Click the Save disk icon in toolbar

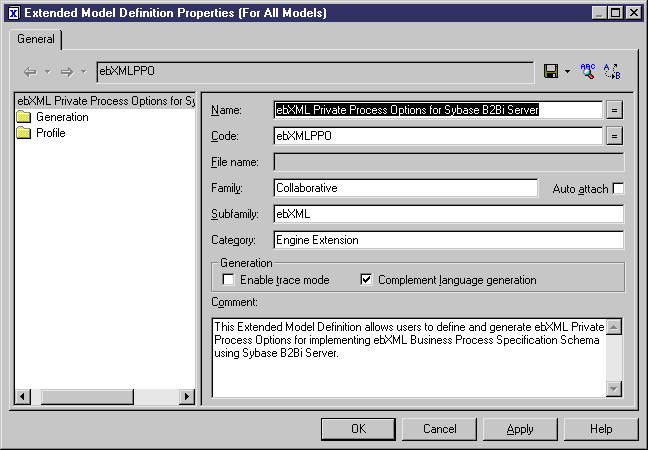click(x=550, y=71)
